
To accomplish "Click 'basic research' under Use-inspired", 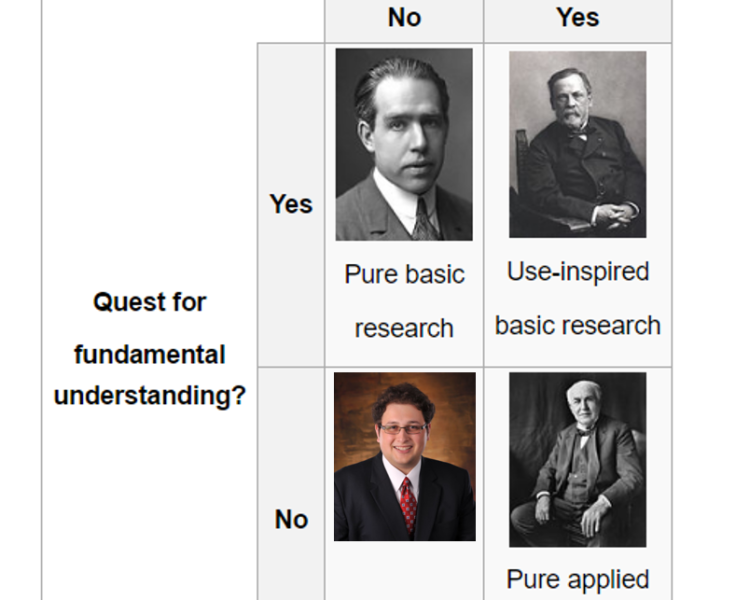I will point(577,326).
